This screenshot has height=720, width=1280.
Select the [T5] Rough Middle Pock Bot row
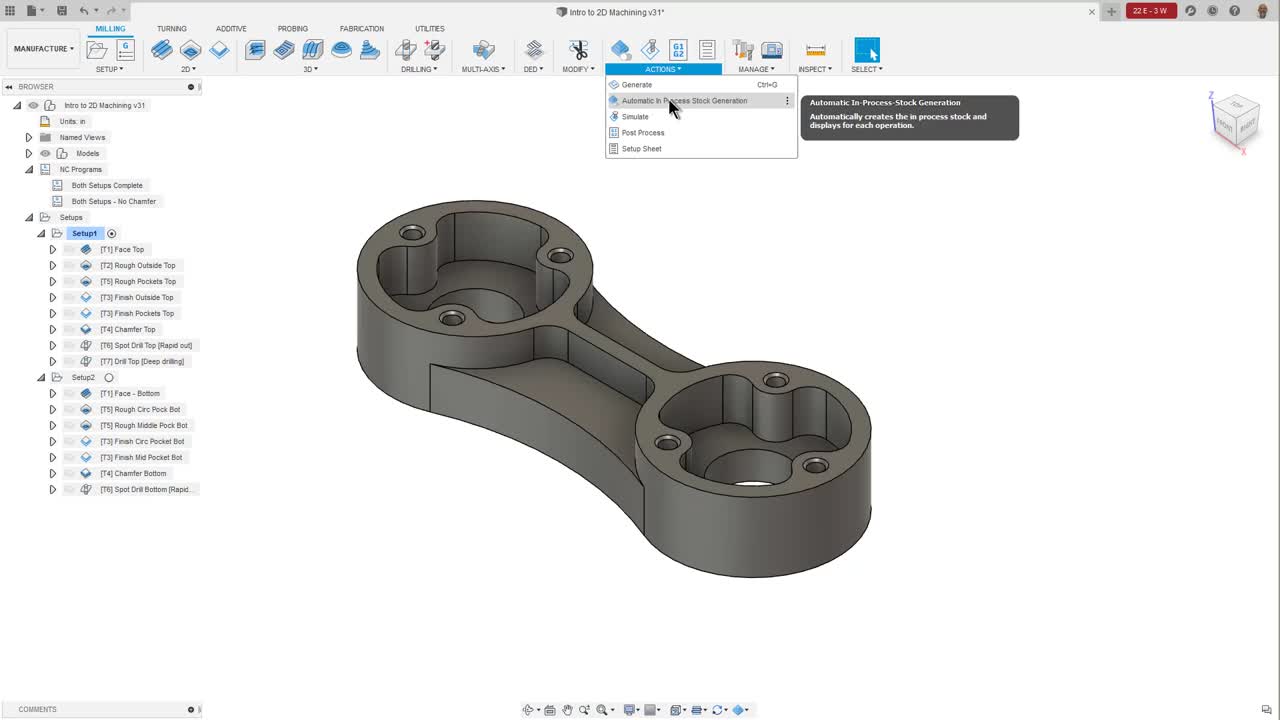pyautogui.click(x=143, y=425)
